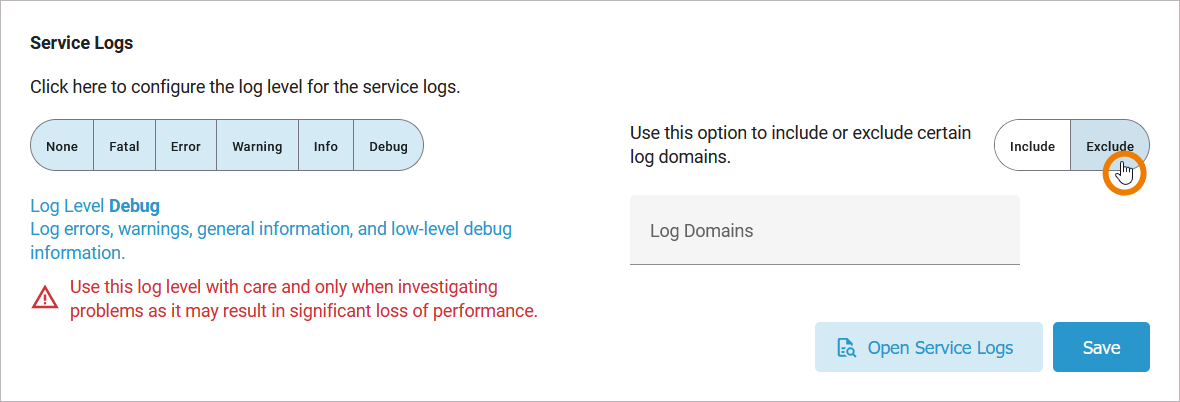Click the blue 'Log Level Debug' label

click(x=95, y=207)
